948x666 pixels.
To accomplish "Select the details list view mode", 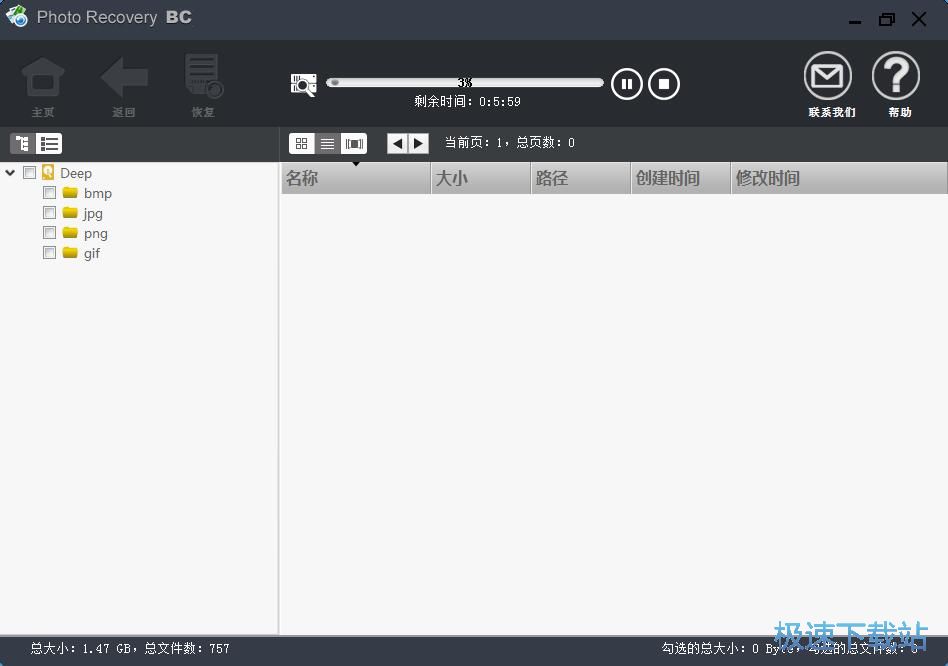I will pyautogui.click(x=327, y=143).
